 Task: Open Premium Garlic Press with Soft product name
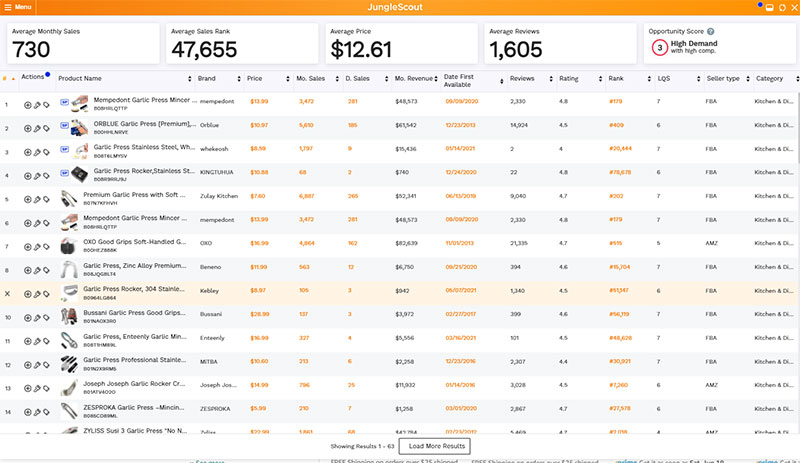(x=134, y=194)
